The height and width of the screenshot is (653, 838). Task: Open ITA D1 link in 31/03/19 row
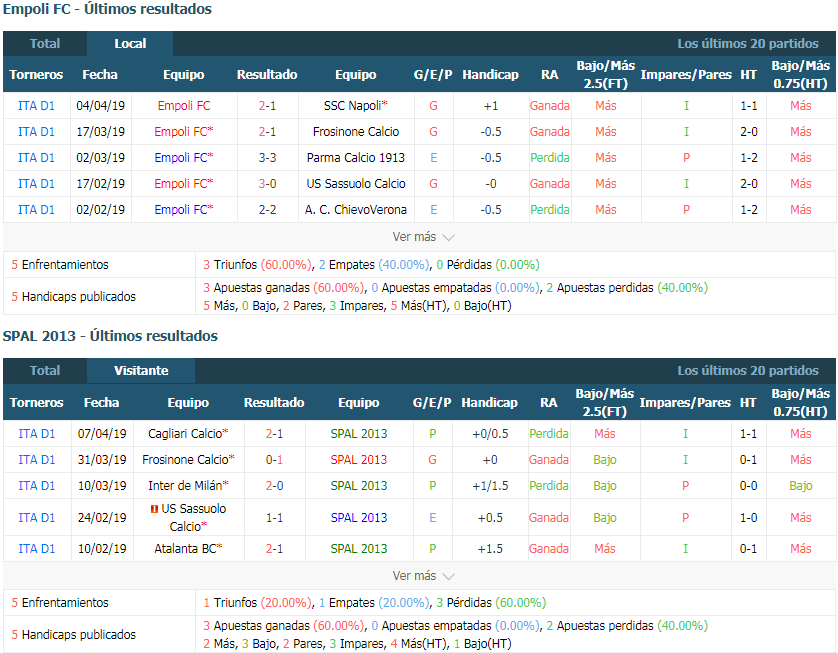(x=37, y=460)
